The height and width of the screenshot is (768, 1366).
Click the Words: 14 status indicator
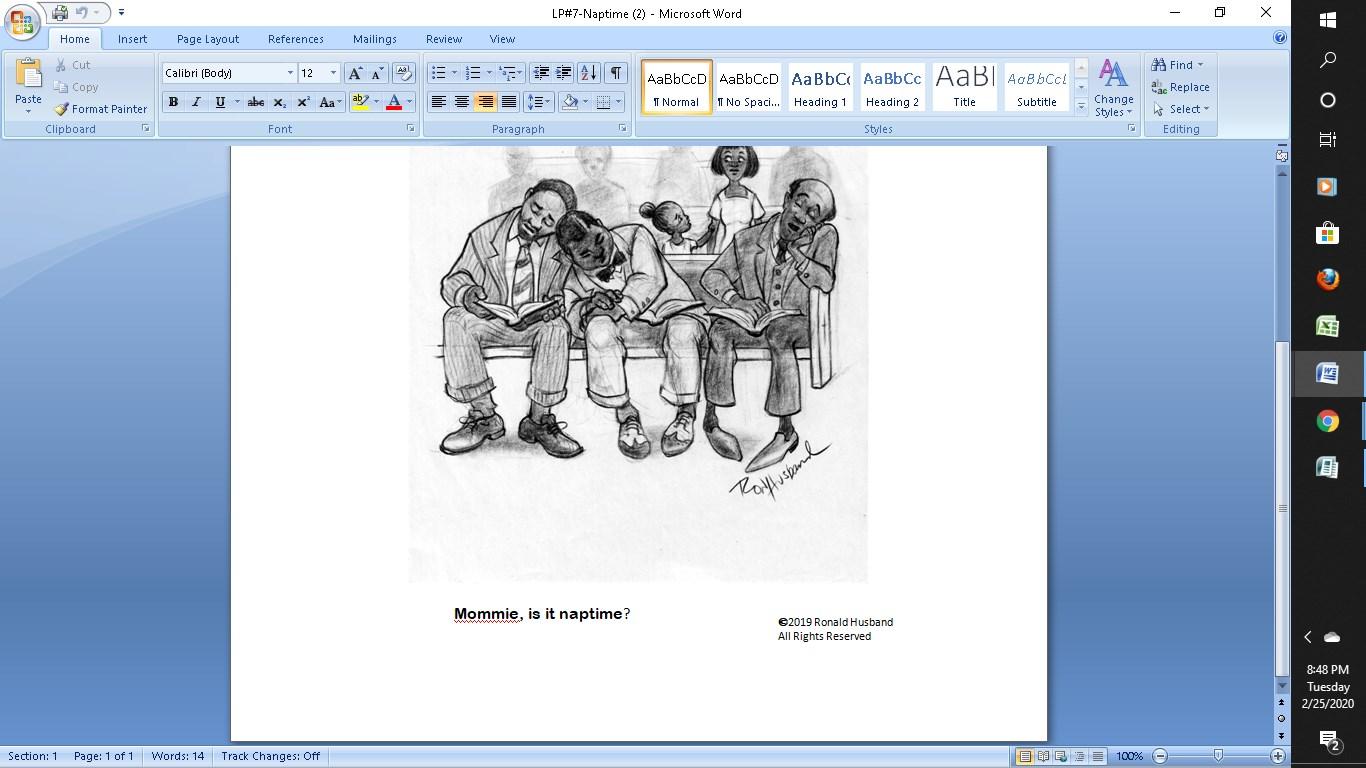(x=177, y=756)
